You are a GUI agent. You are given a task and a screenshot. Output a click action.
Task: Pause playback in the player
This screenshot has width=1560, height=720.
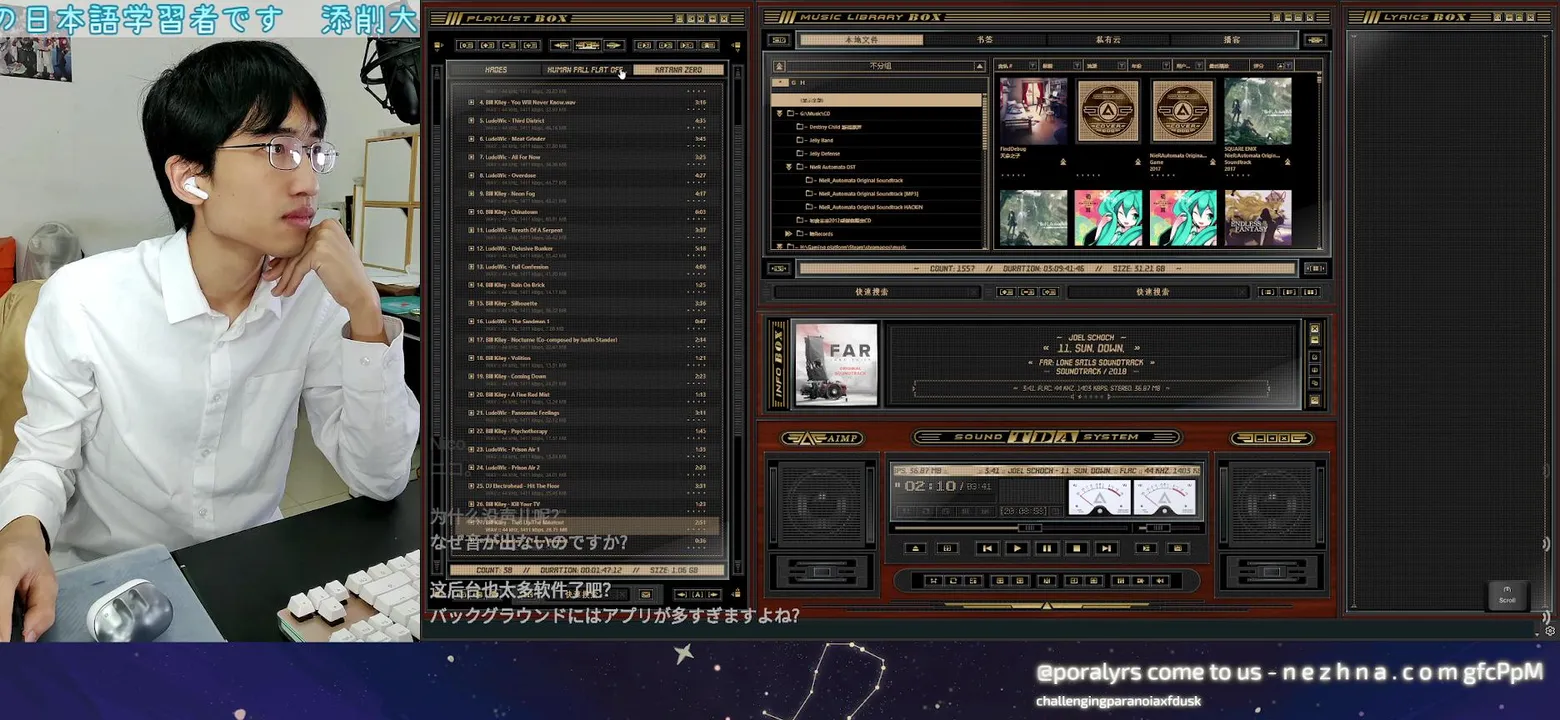coord(1046,548)
